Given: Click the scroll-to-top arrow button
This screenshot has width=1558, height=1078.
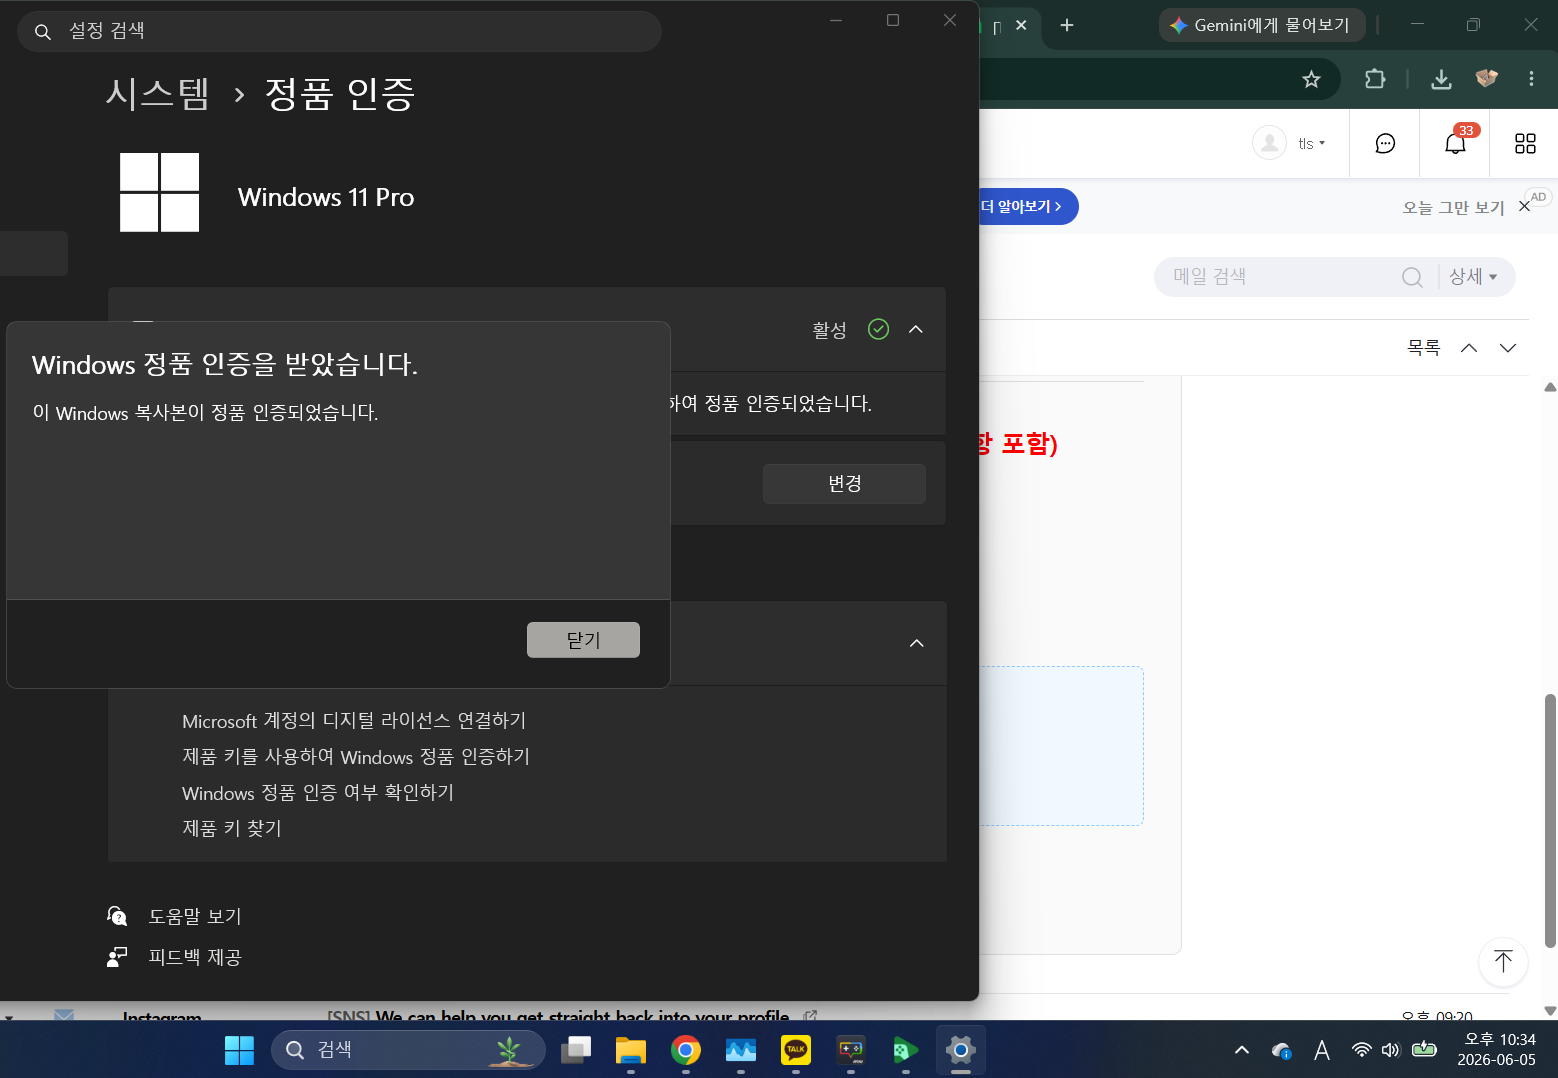Looking at the screenshot, I should pyautogui.click(x=1503, y=962).
